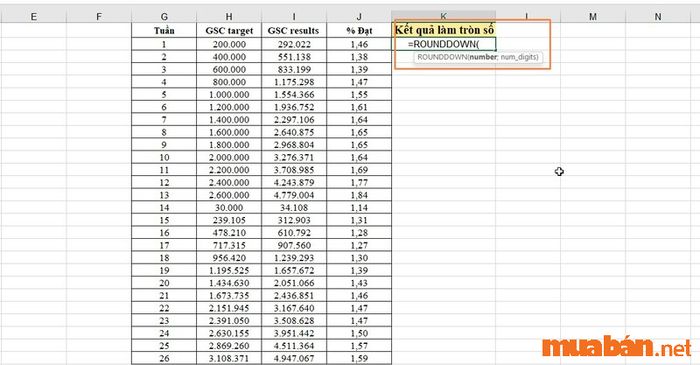Click GSC target cell 1.673.735
The image size is (700, 365).
click(x=229, y=295)
